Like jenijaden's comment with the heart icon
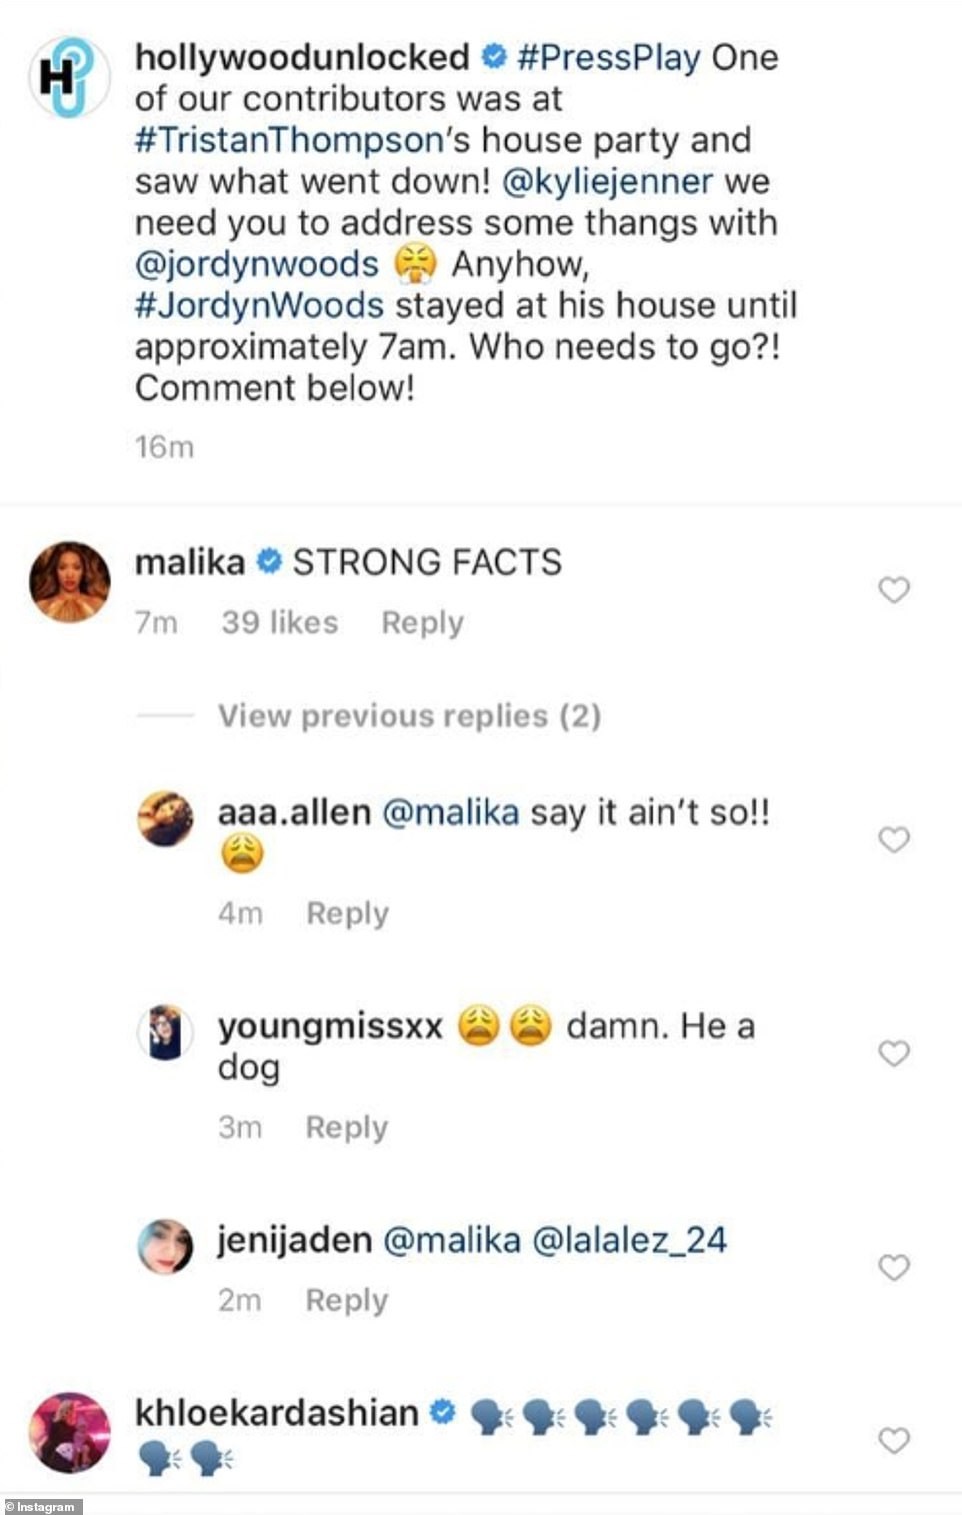Image resolution: width=962 pixels, height=1515 pixels. (x=894, y=1267)
